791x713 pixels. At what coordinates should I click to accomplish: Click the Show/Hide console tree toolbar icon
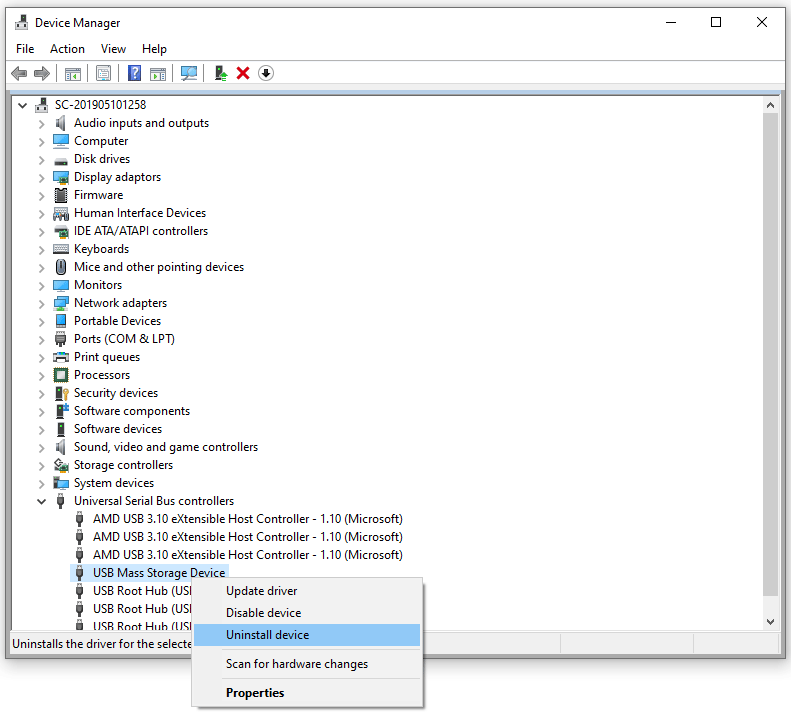point(72,73)
